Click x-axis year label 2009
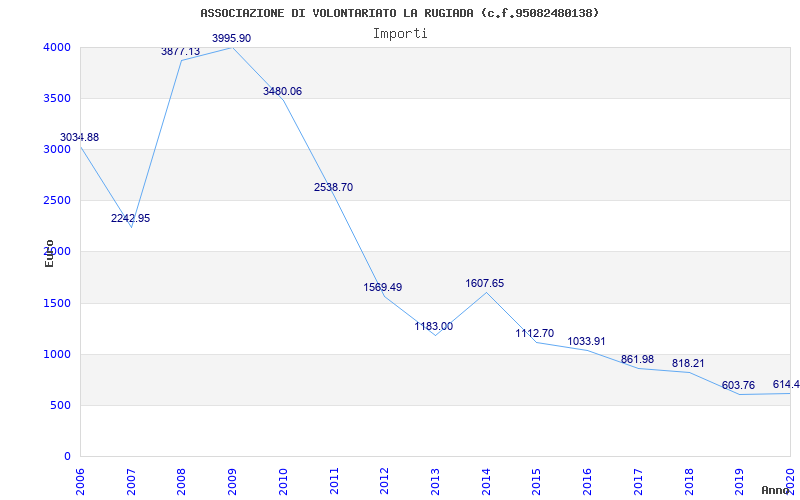800x500 pixels. point(232,481)
